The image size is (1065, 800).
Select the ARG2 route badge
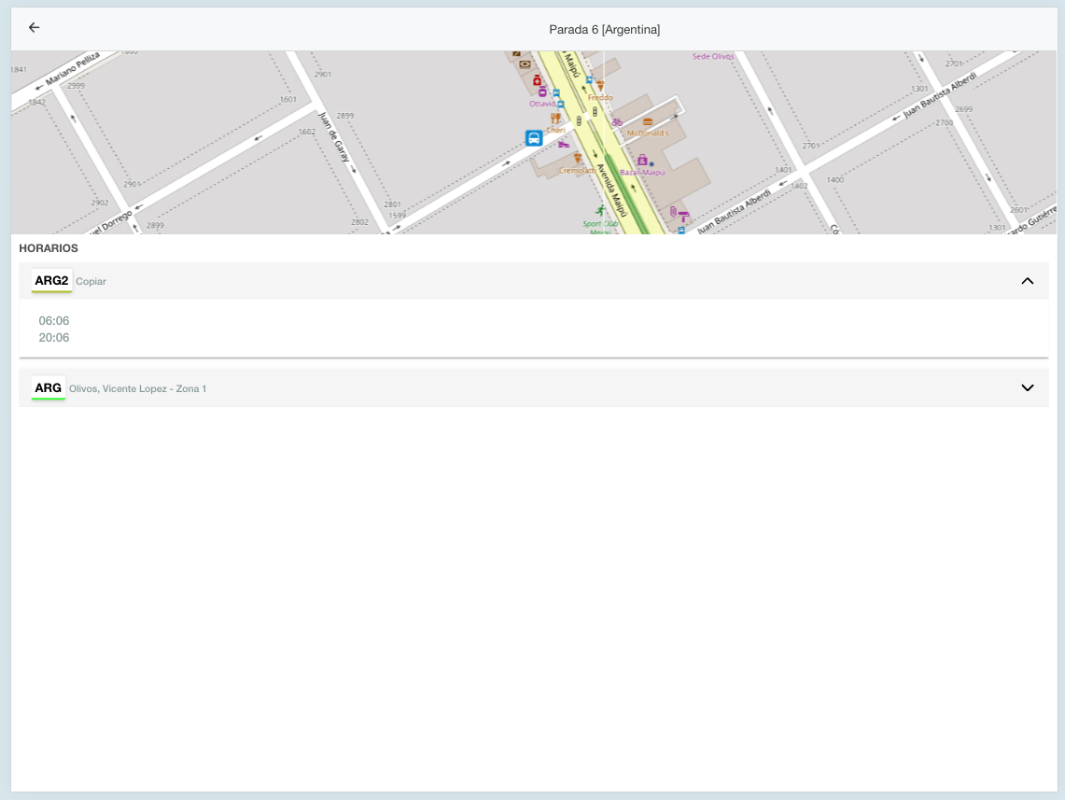point(52,280)
